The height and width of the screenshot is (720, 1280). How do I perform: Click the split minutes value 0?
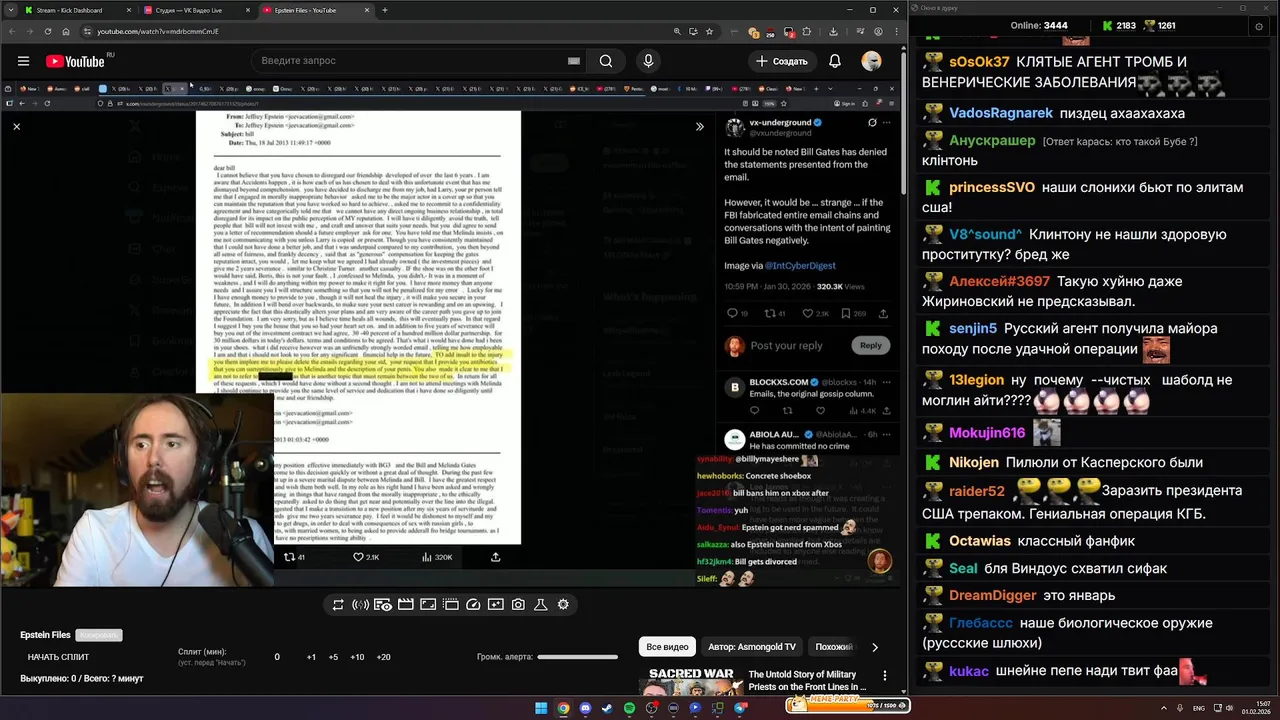(x=277, y=657)
